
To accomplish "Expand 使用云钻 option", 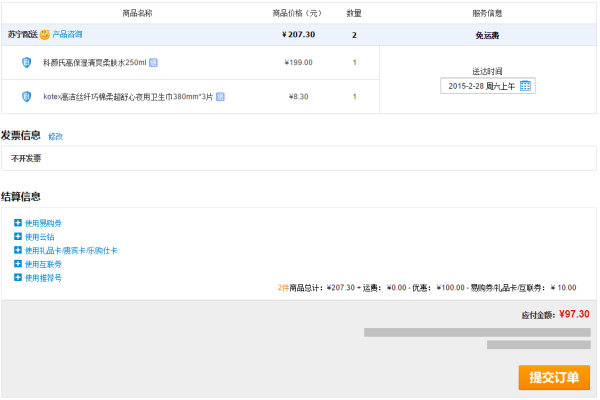I will point(40,237).
